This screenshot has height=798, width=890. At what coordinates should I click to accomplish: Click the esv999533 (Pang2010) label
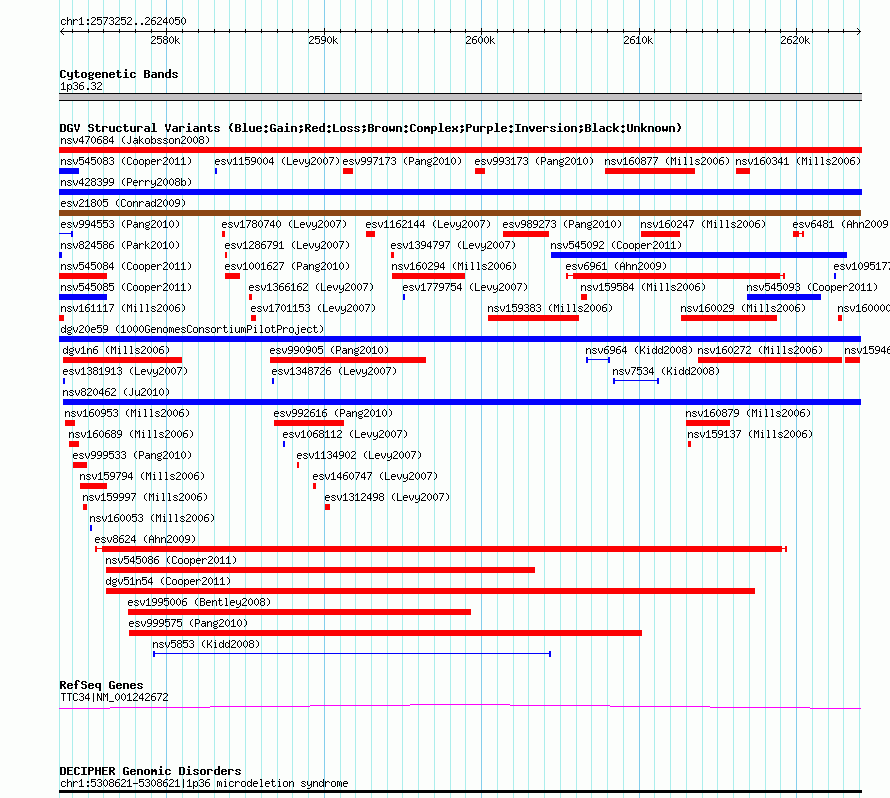click(x=132, y=455)
